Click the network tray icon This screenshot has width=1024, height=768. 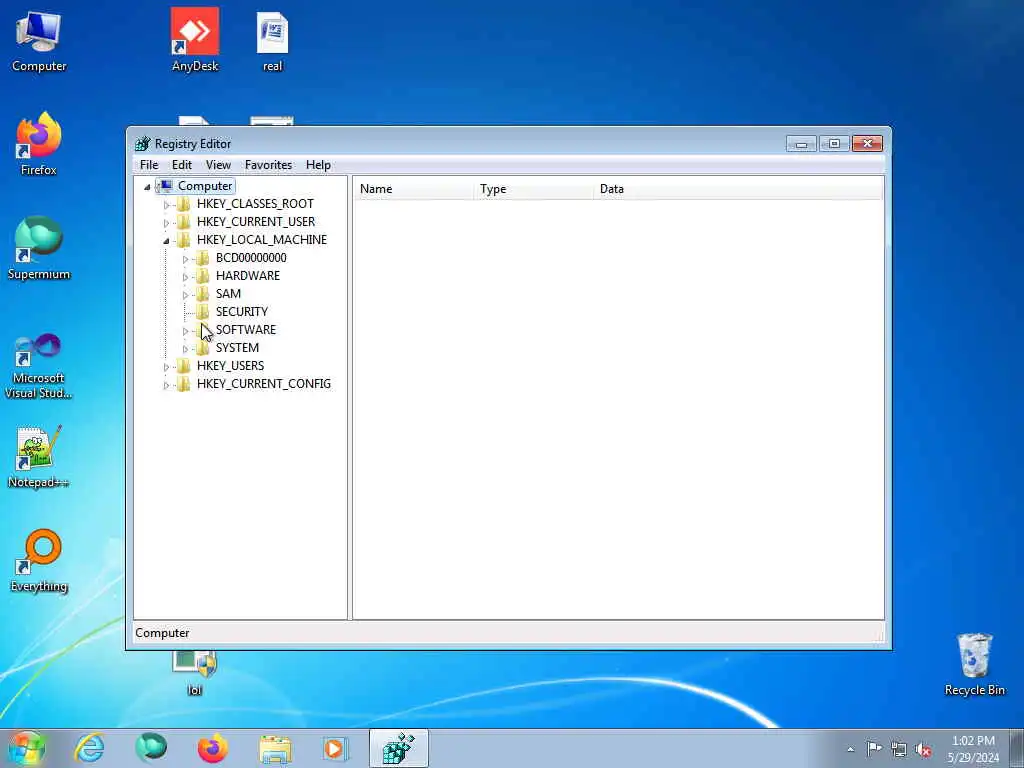point(899,749)
